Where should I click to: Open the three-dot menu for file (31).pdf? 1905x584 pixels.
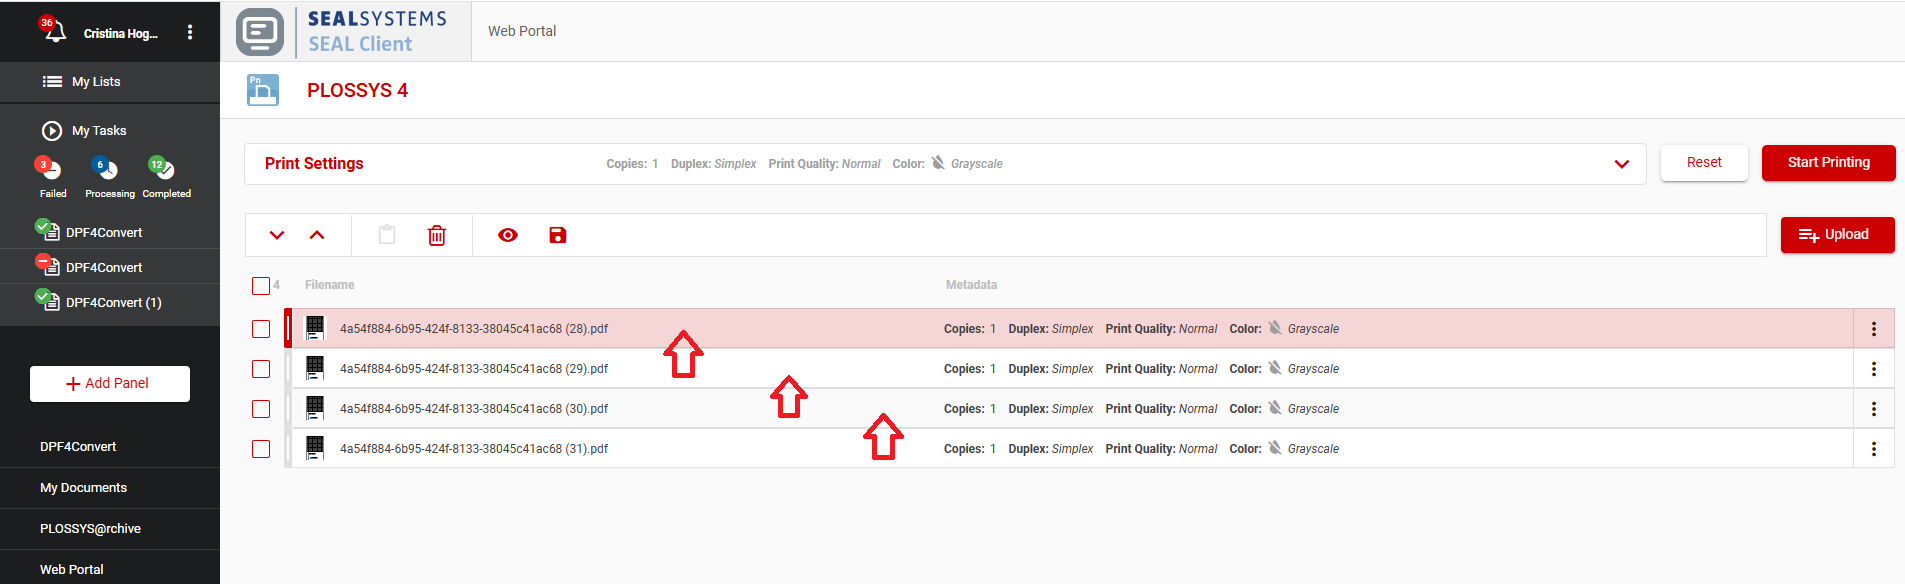1873,449
